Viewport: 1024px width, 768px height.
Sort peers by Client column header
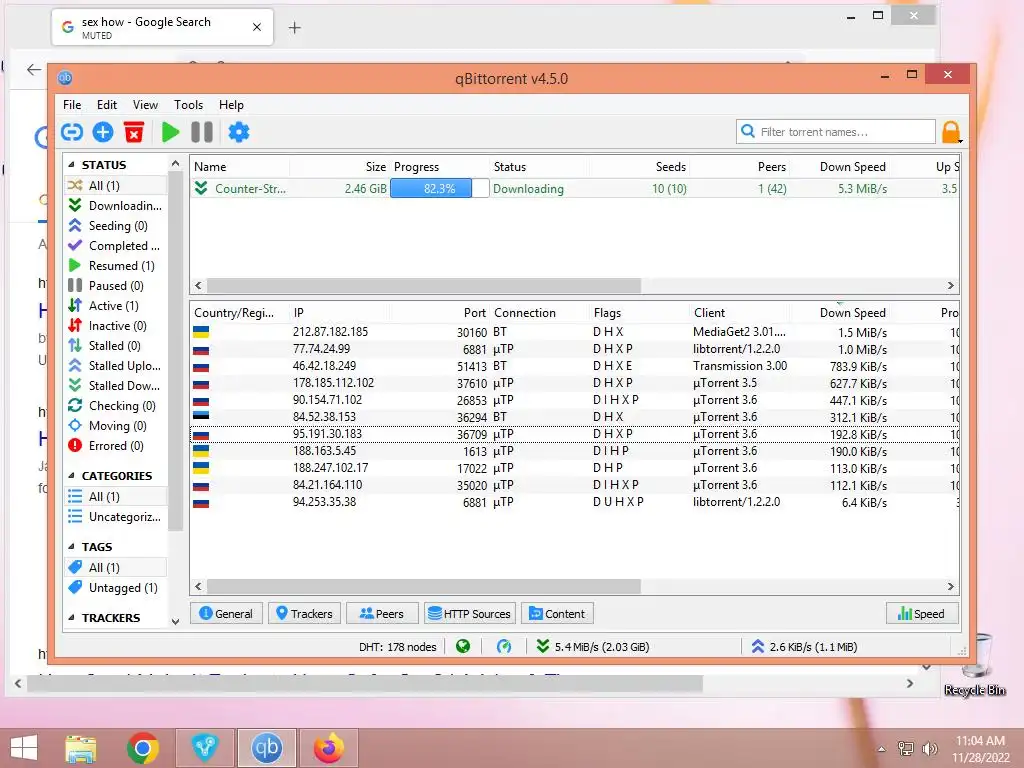tap(709, 313)
